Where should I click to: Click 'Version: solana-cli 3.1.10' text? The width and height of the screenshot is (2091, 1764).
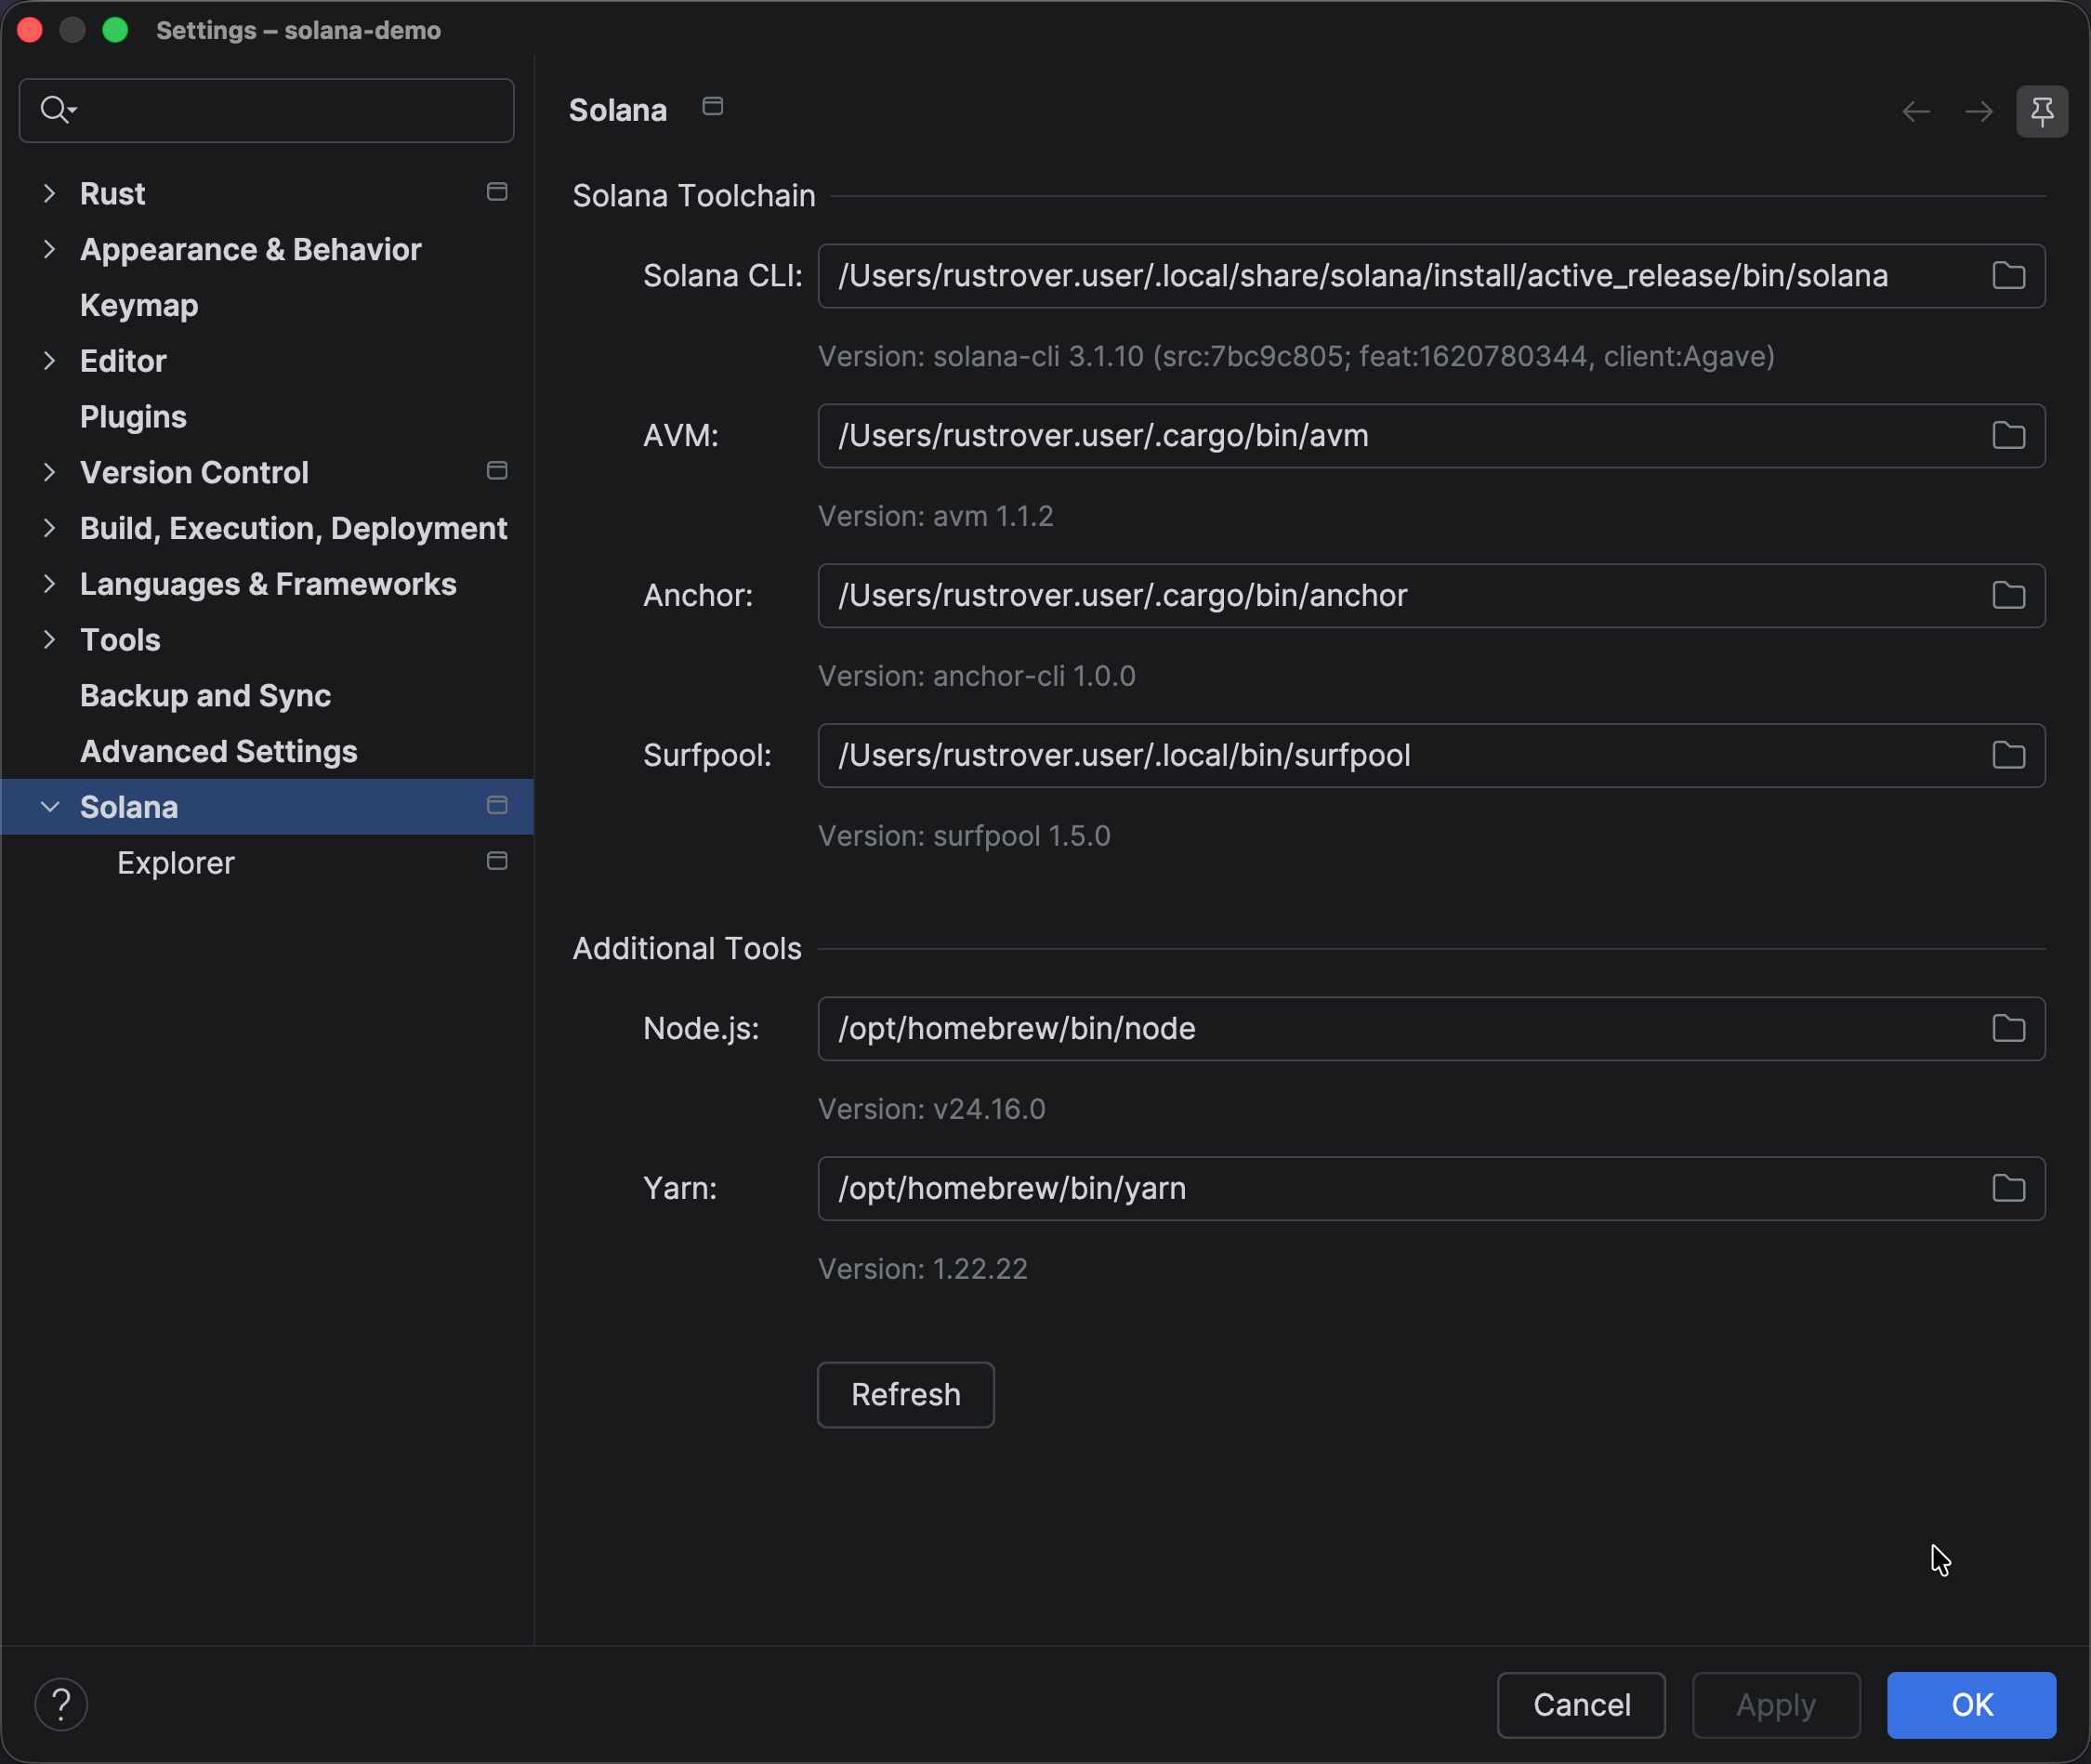point(981,357)
